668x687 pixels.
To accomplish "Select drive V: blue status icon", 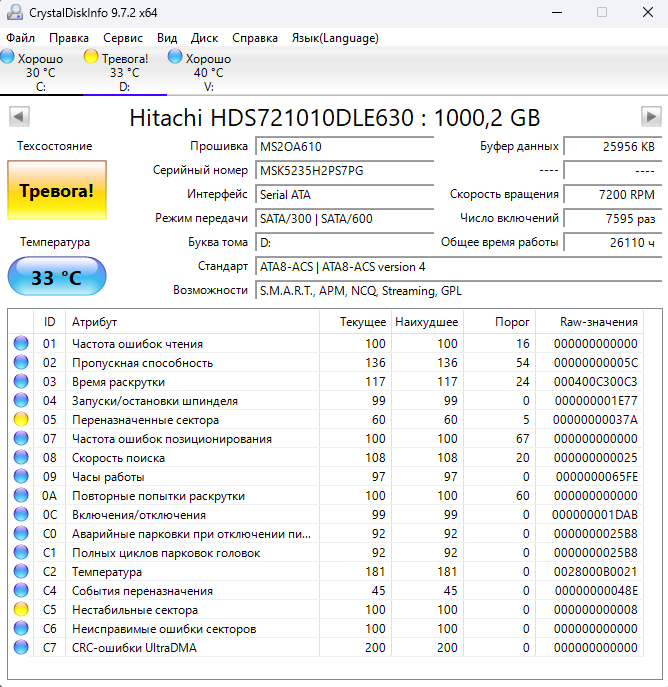I will (x=175, y=58).
